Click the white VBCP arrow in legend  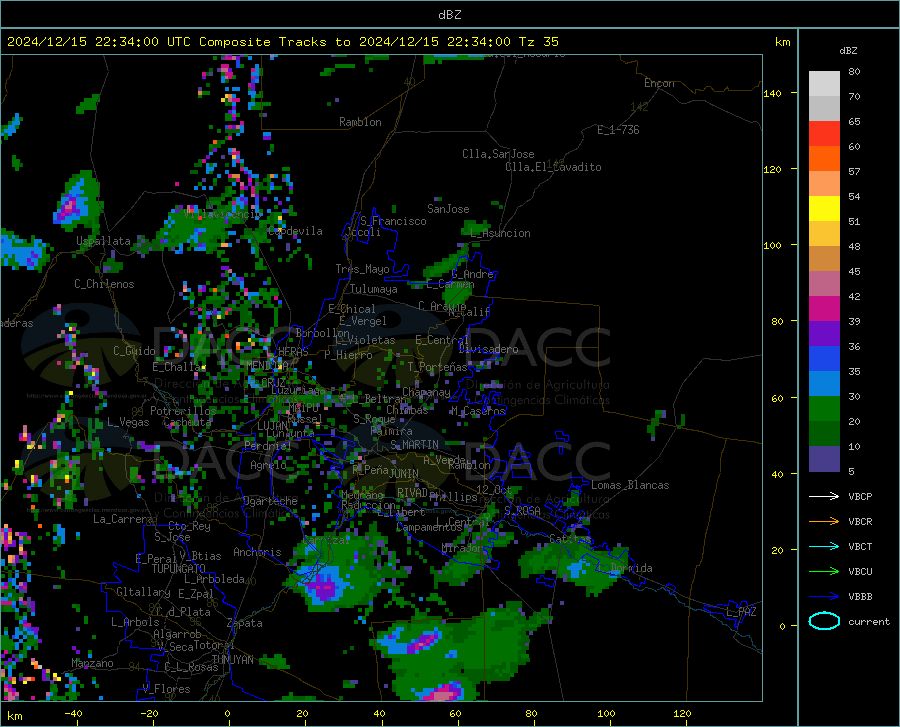click(824, 496)
